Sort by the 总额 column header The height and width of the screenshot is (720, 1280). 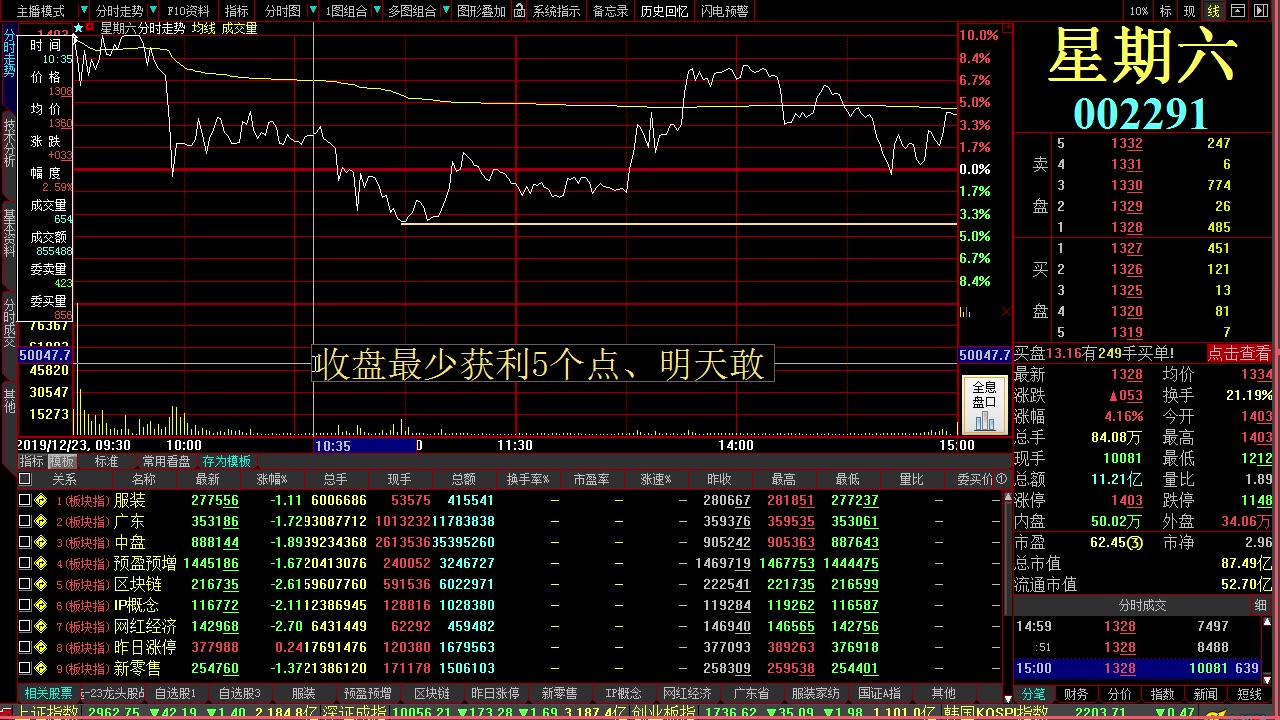[x=463, y=479]
